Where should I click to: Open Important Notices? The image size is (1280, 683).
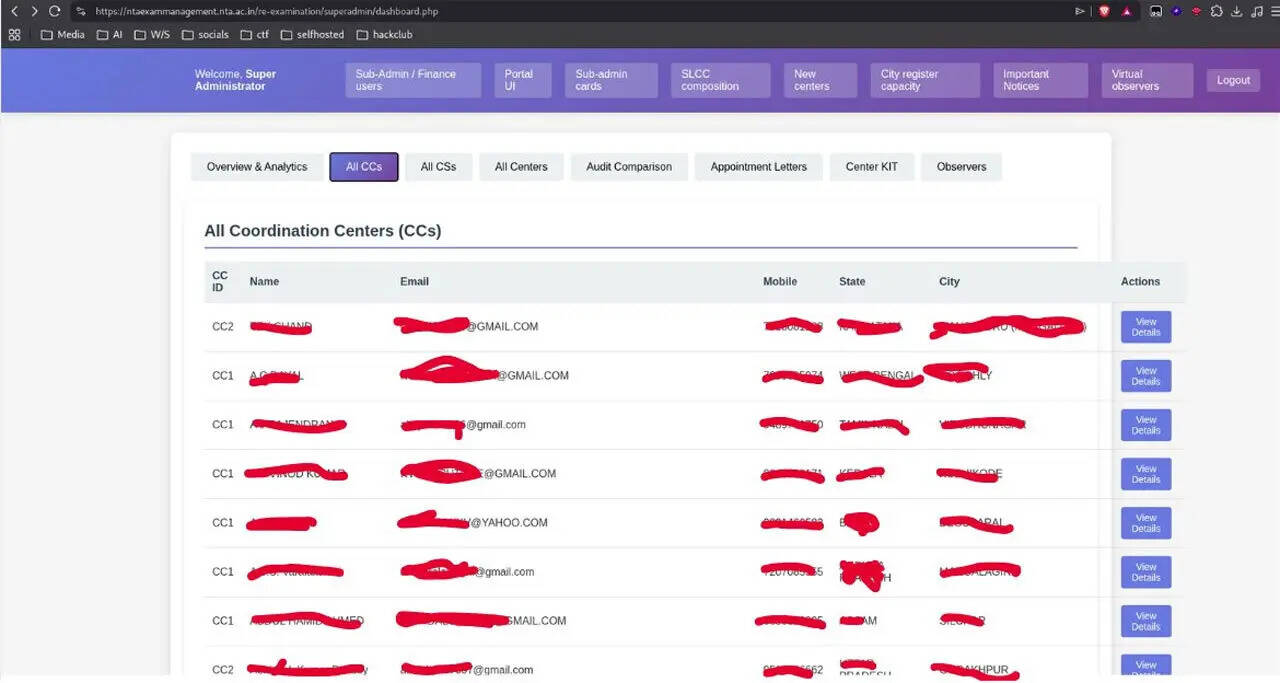pyautogui.click(x=1040, y=80)
